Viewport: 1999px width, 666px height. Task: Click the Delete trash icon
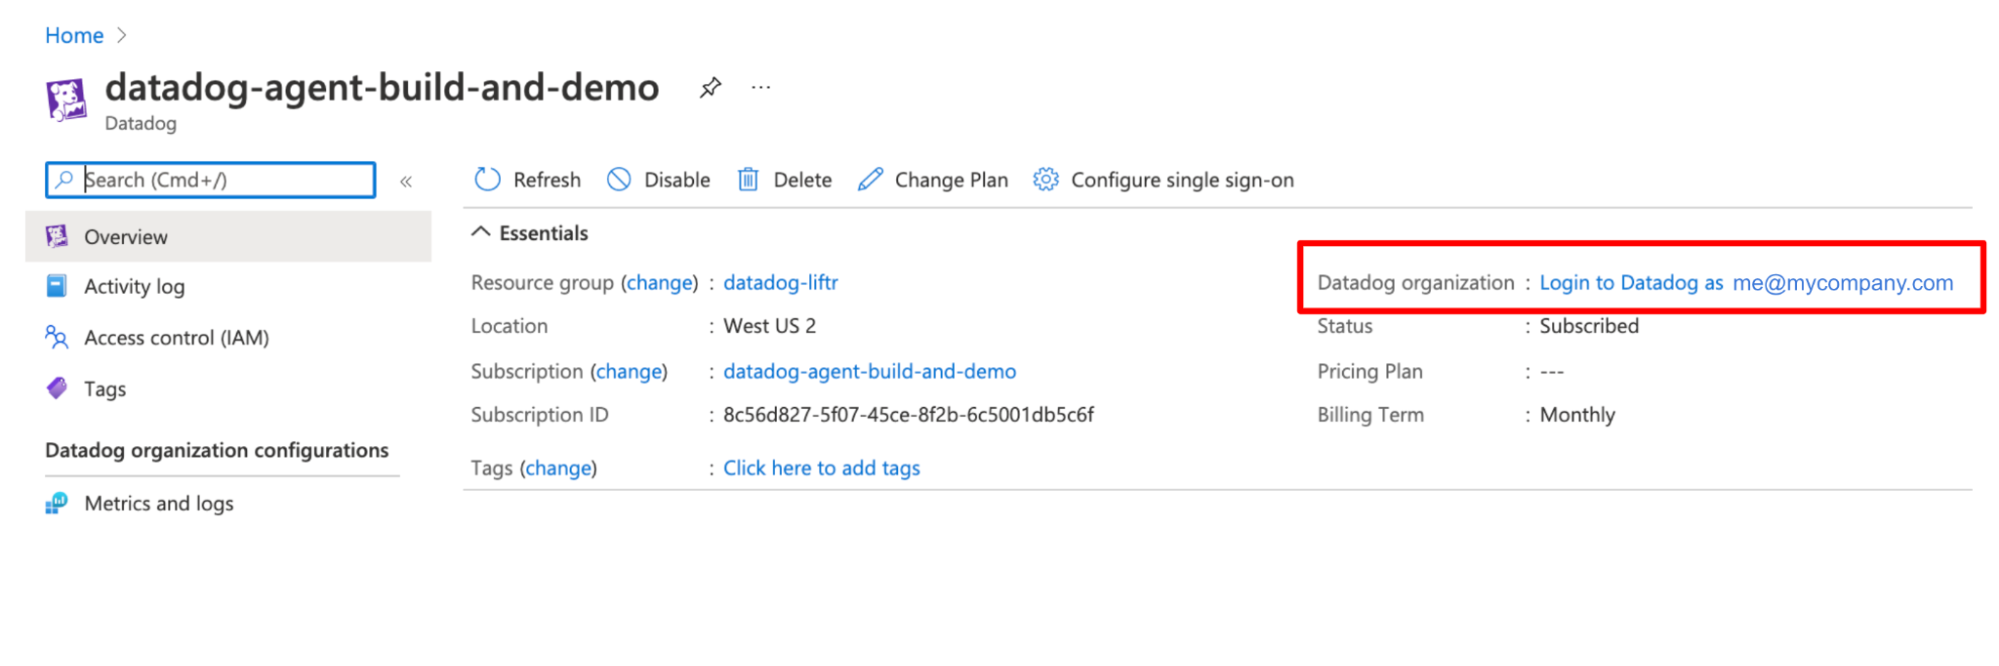point(748,180)
